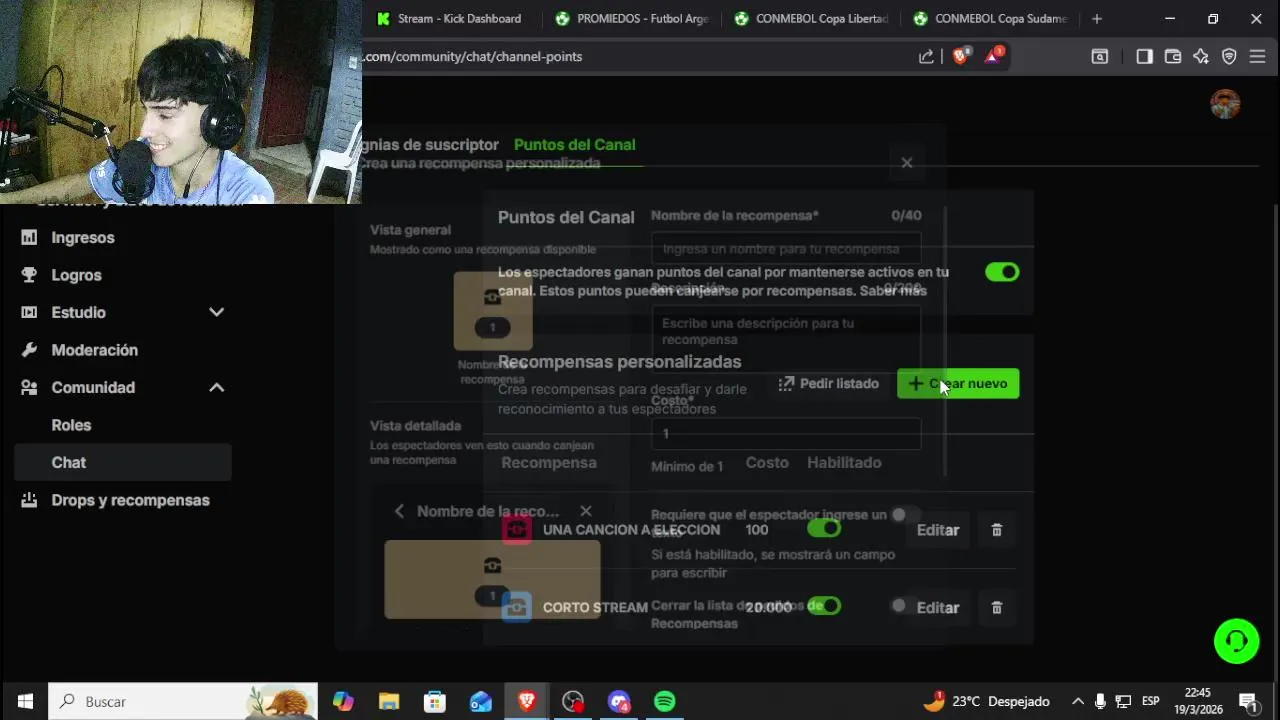Disable the Puntos del Canal toggle
Screen dimensions: 1280x720
1002,272
